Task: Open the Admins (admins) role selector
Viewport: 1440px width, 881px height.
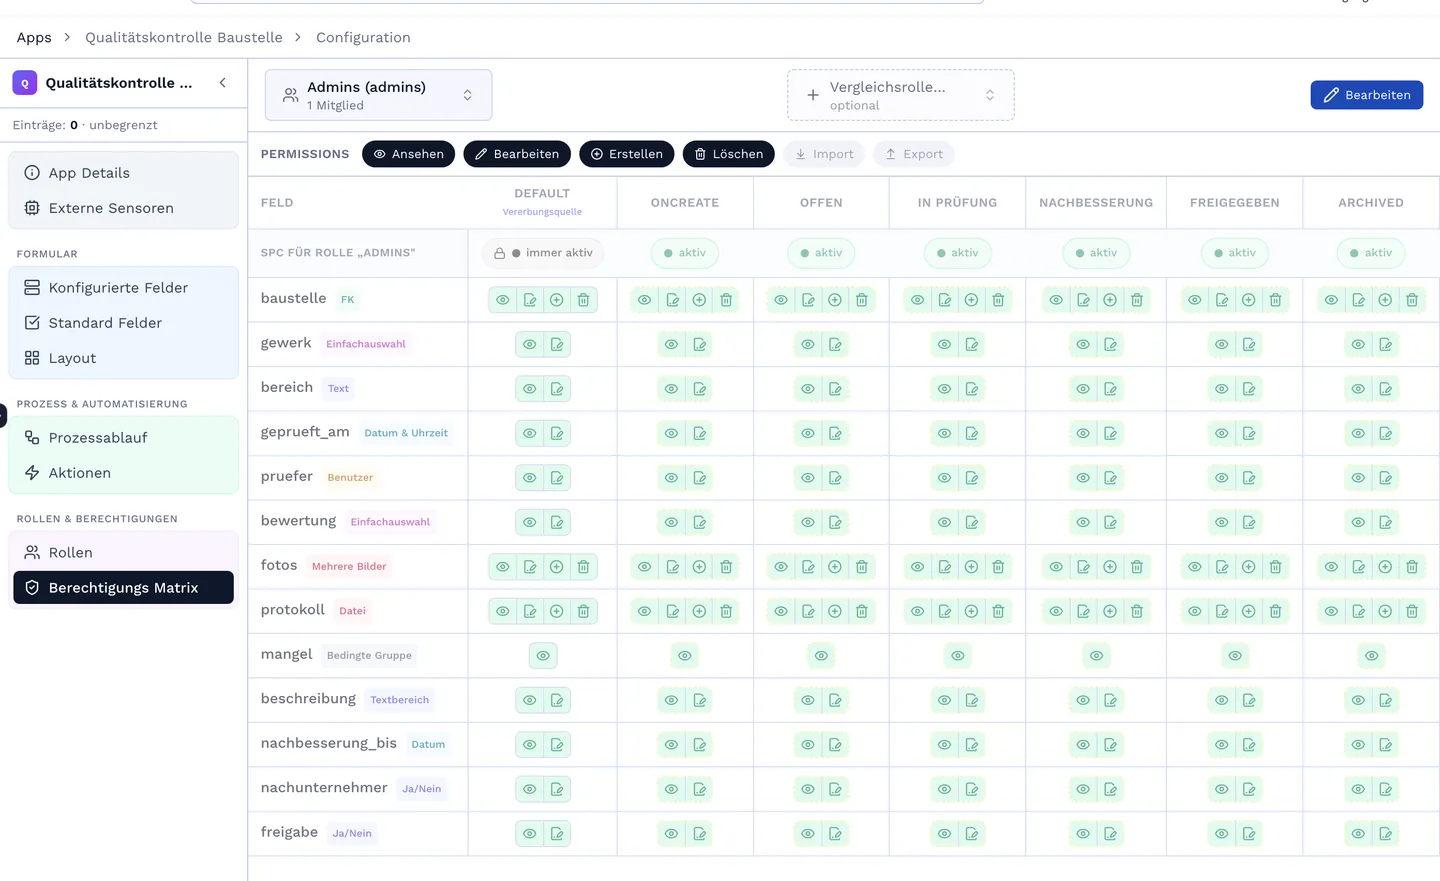Action: pos(378,95)
